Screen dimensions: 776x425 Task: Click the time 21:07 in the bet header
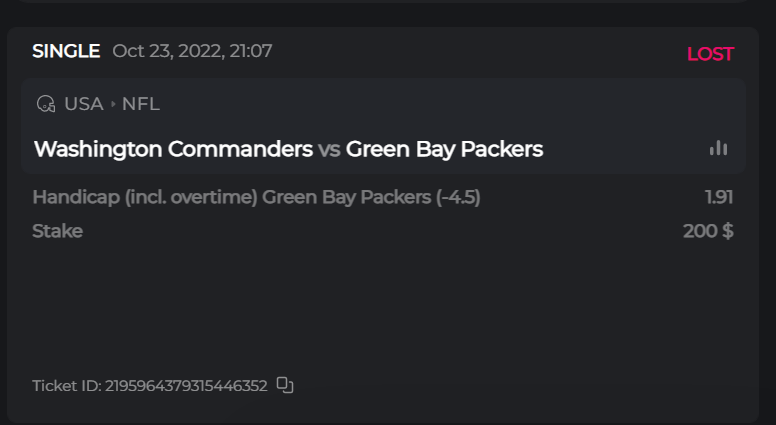[x=251, y=51]
